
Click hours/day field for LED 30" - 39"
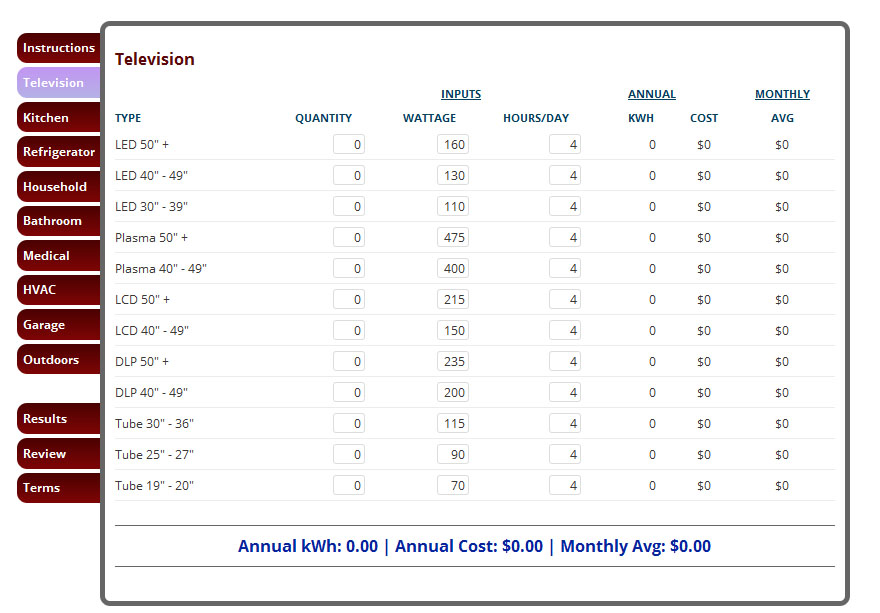pos(565,207)
